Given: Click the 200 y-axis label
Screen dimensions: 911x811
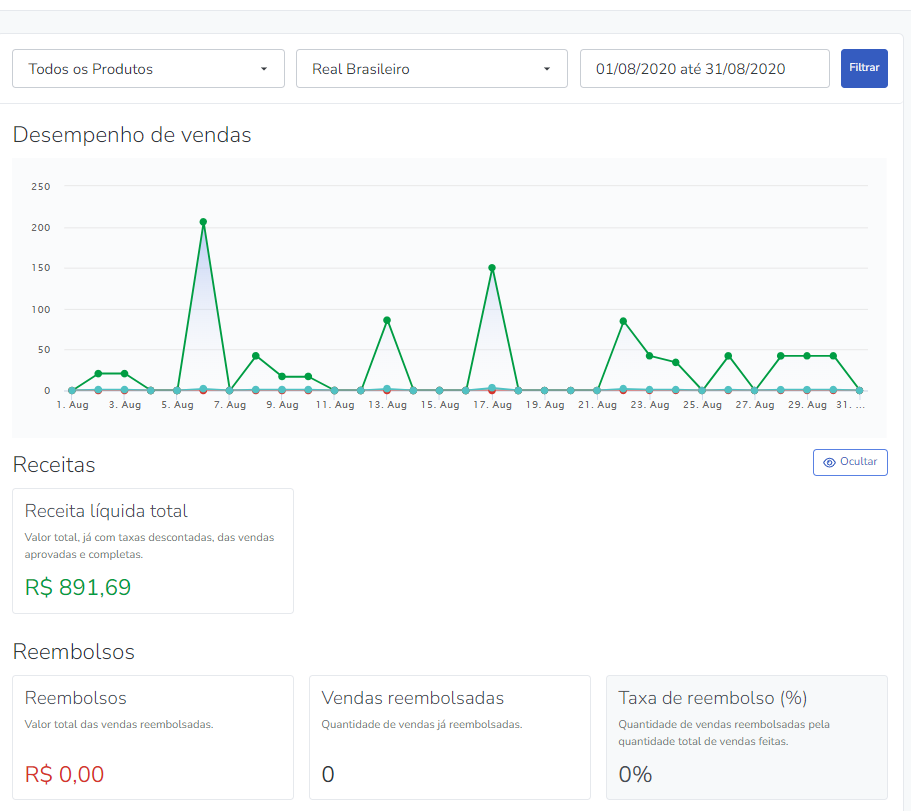Looking at the screenshot, I should pos(41,228).
